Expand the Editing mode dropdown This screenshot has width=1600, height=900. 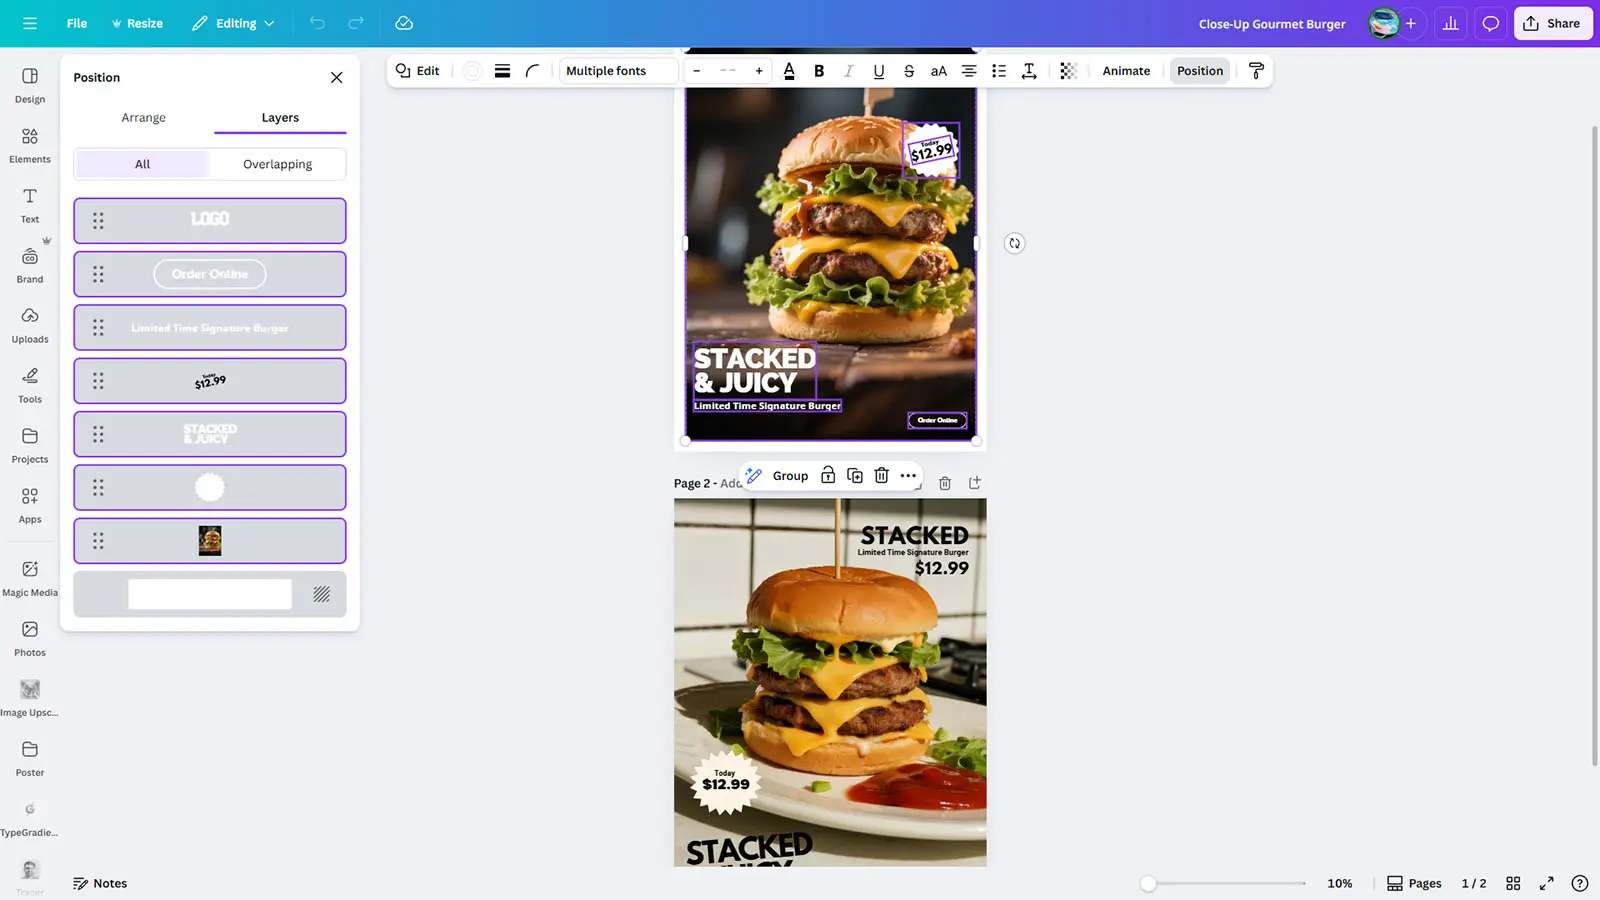click(x=233, y=24)
